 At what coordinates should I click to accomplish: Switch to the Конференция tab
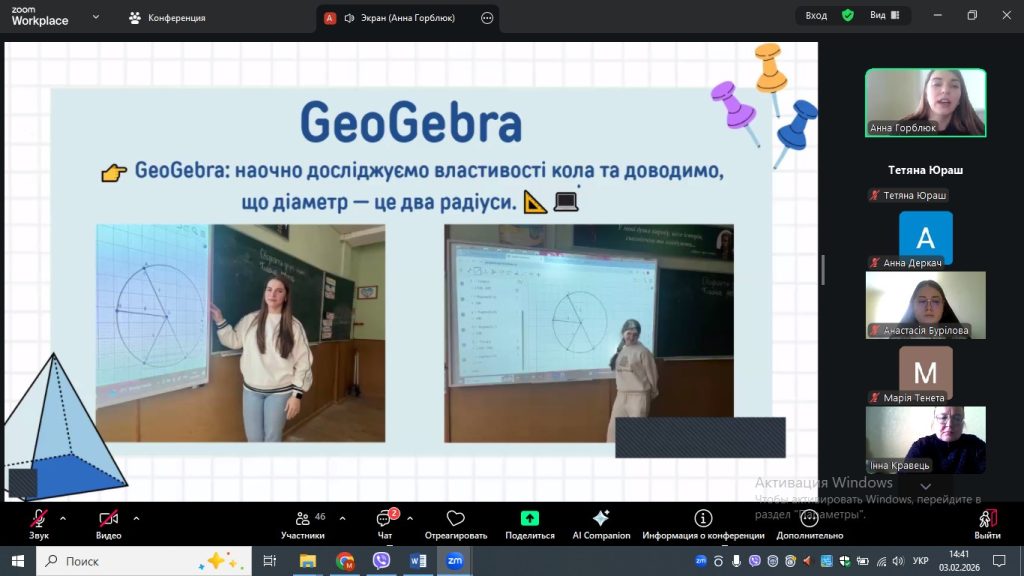pyautogui.click(x=166, y=18)
